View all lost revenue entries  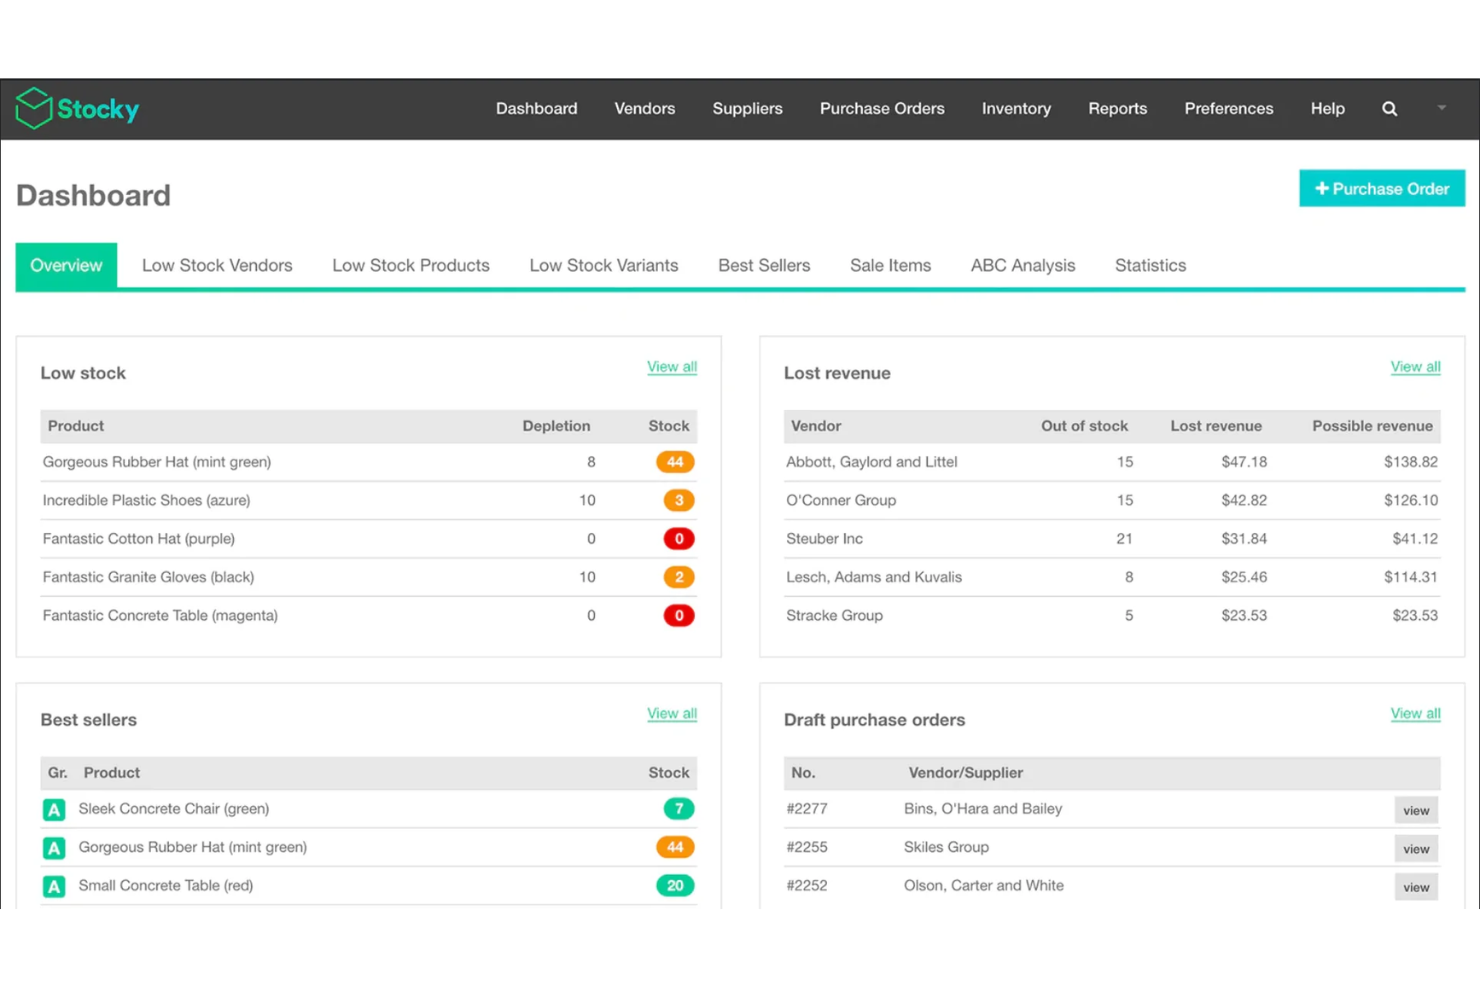click(x=1415, y=367)
